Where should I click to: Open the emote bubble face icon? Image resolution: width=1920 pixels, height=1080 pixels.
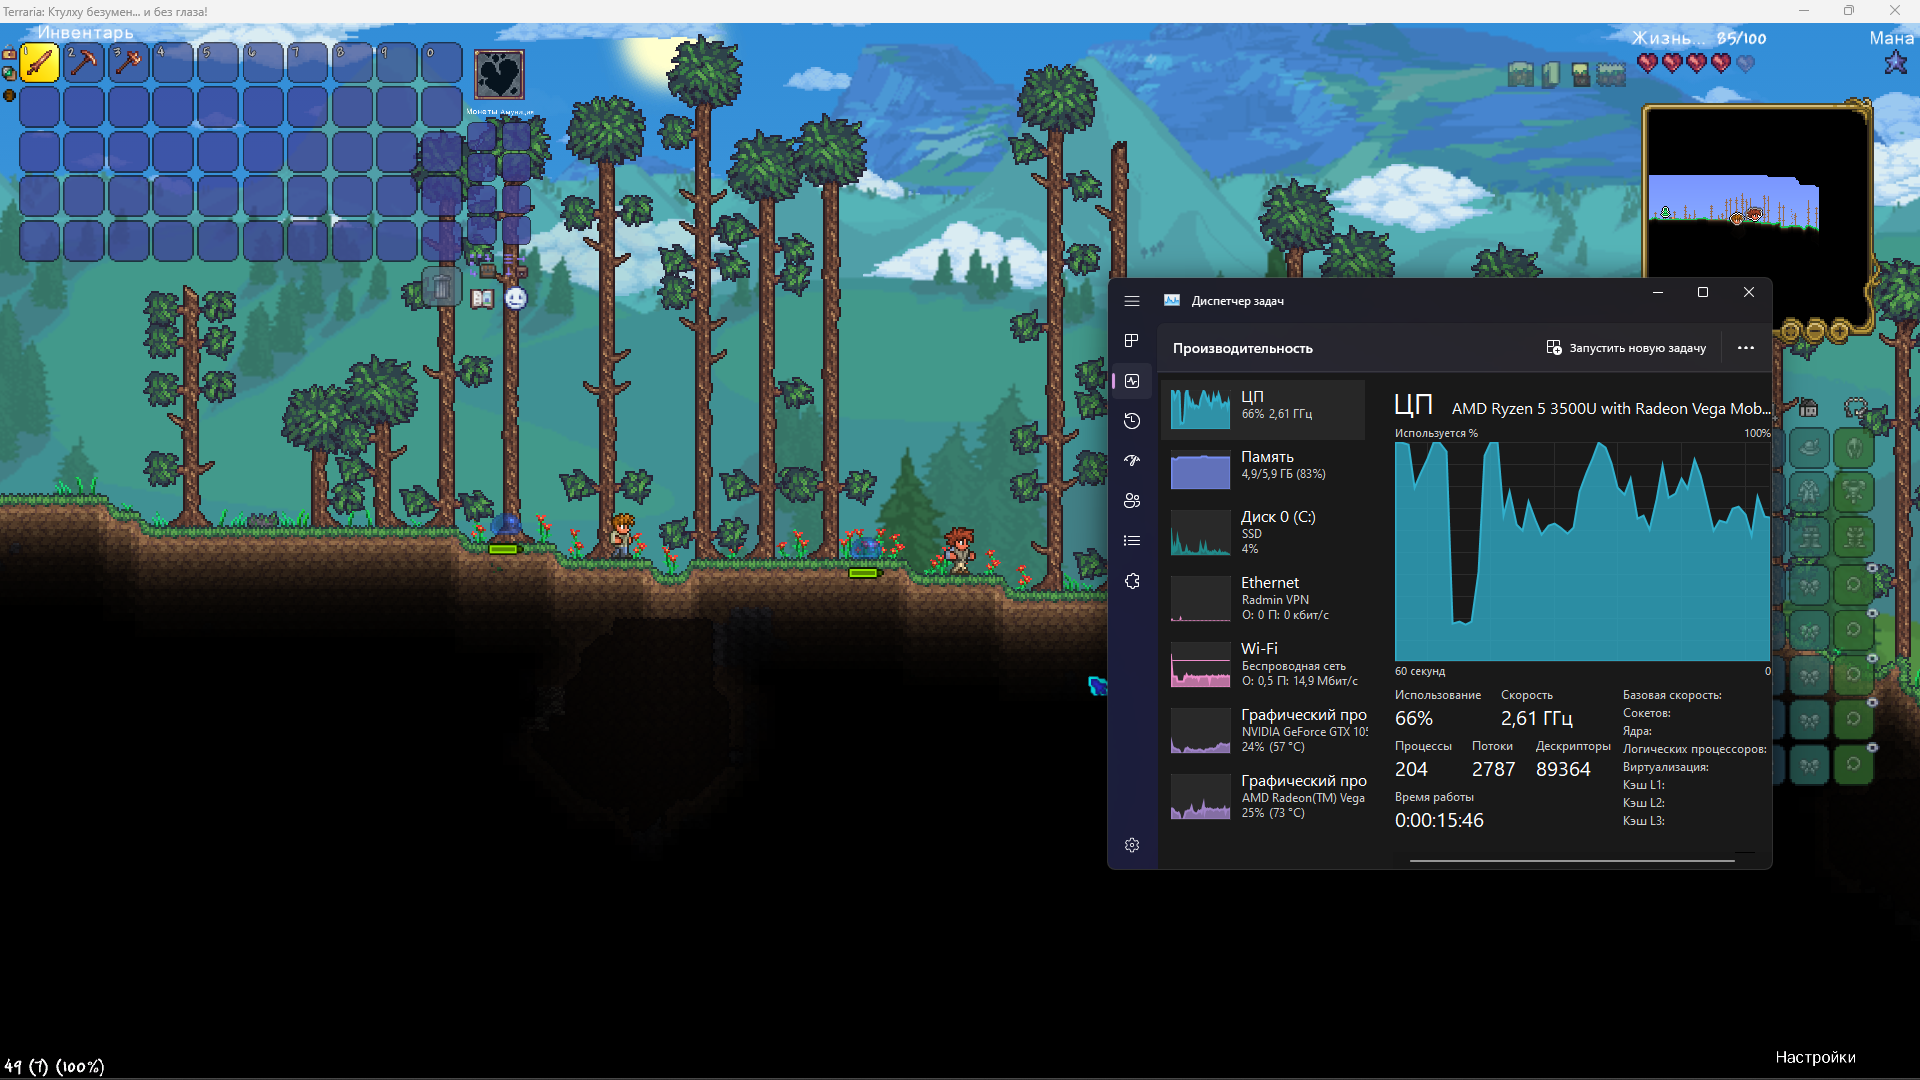point(515,298)
